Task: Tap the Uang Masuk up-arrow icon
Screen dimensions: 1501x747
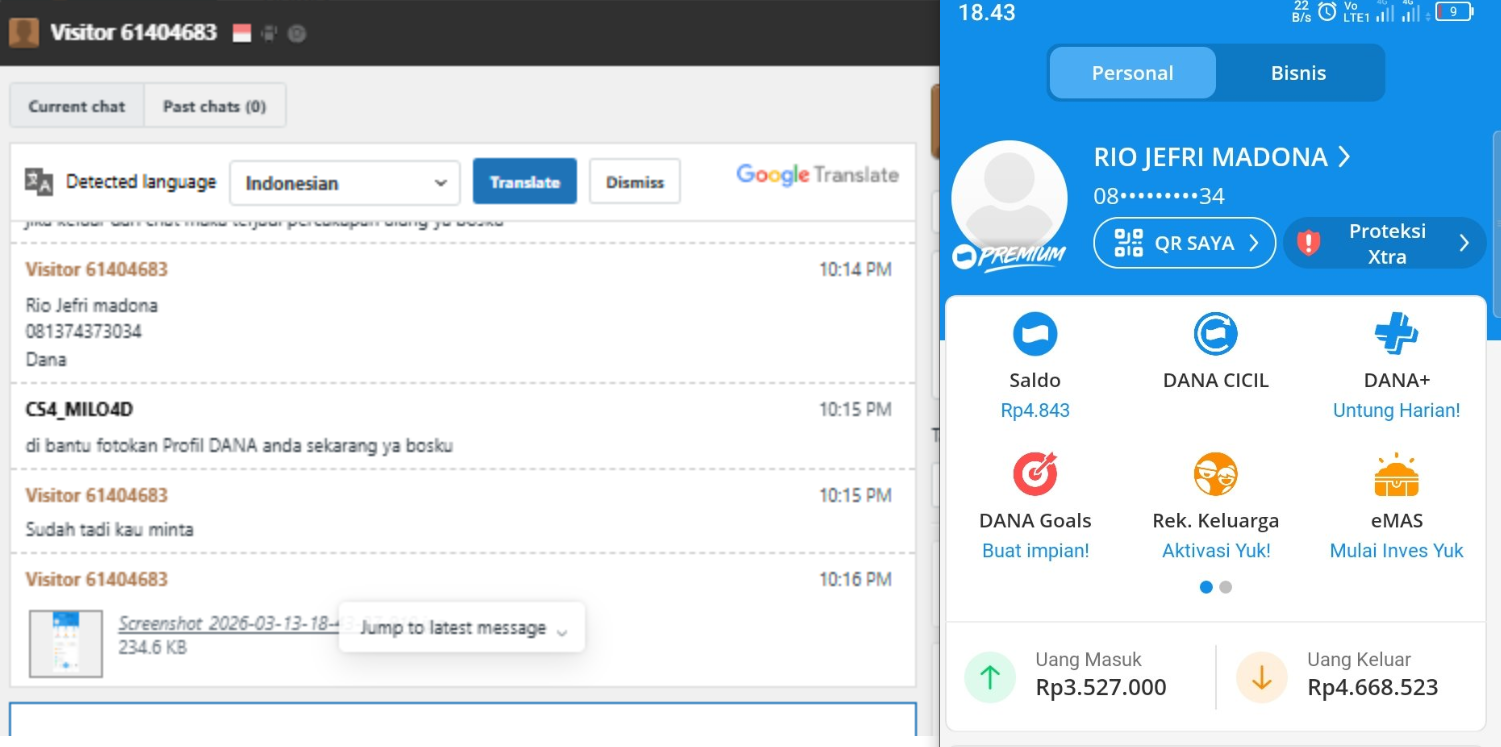Action: [x=990, y=677]
